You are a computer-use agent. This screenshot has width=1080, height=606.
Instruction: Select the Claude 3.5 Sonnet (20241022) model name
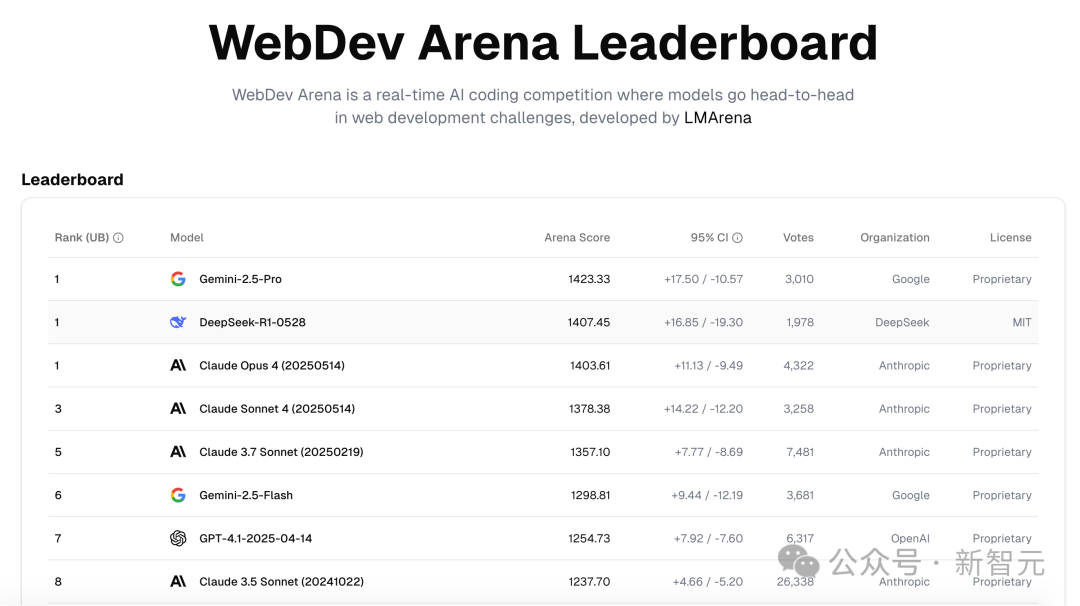pyautogui.click(x=281, y=582)
